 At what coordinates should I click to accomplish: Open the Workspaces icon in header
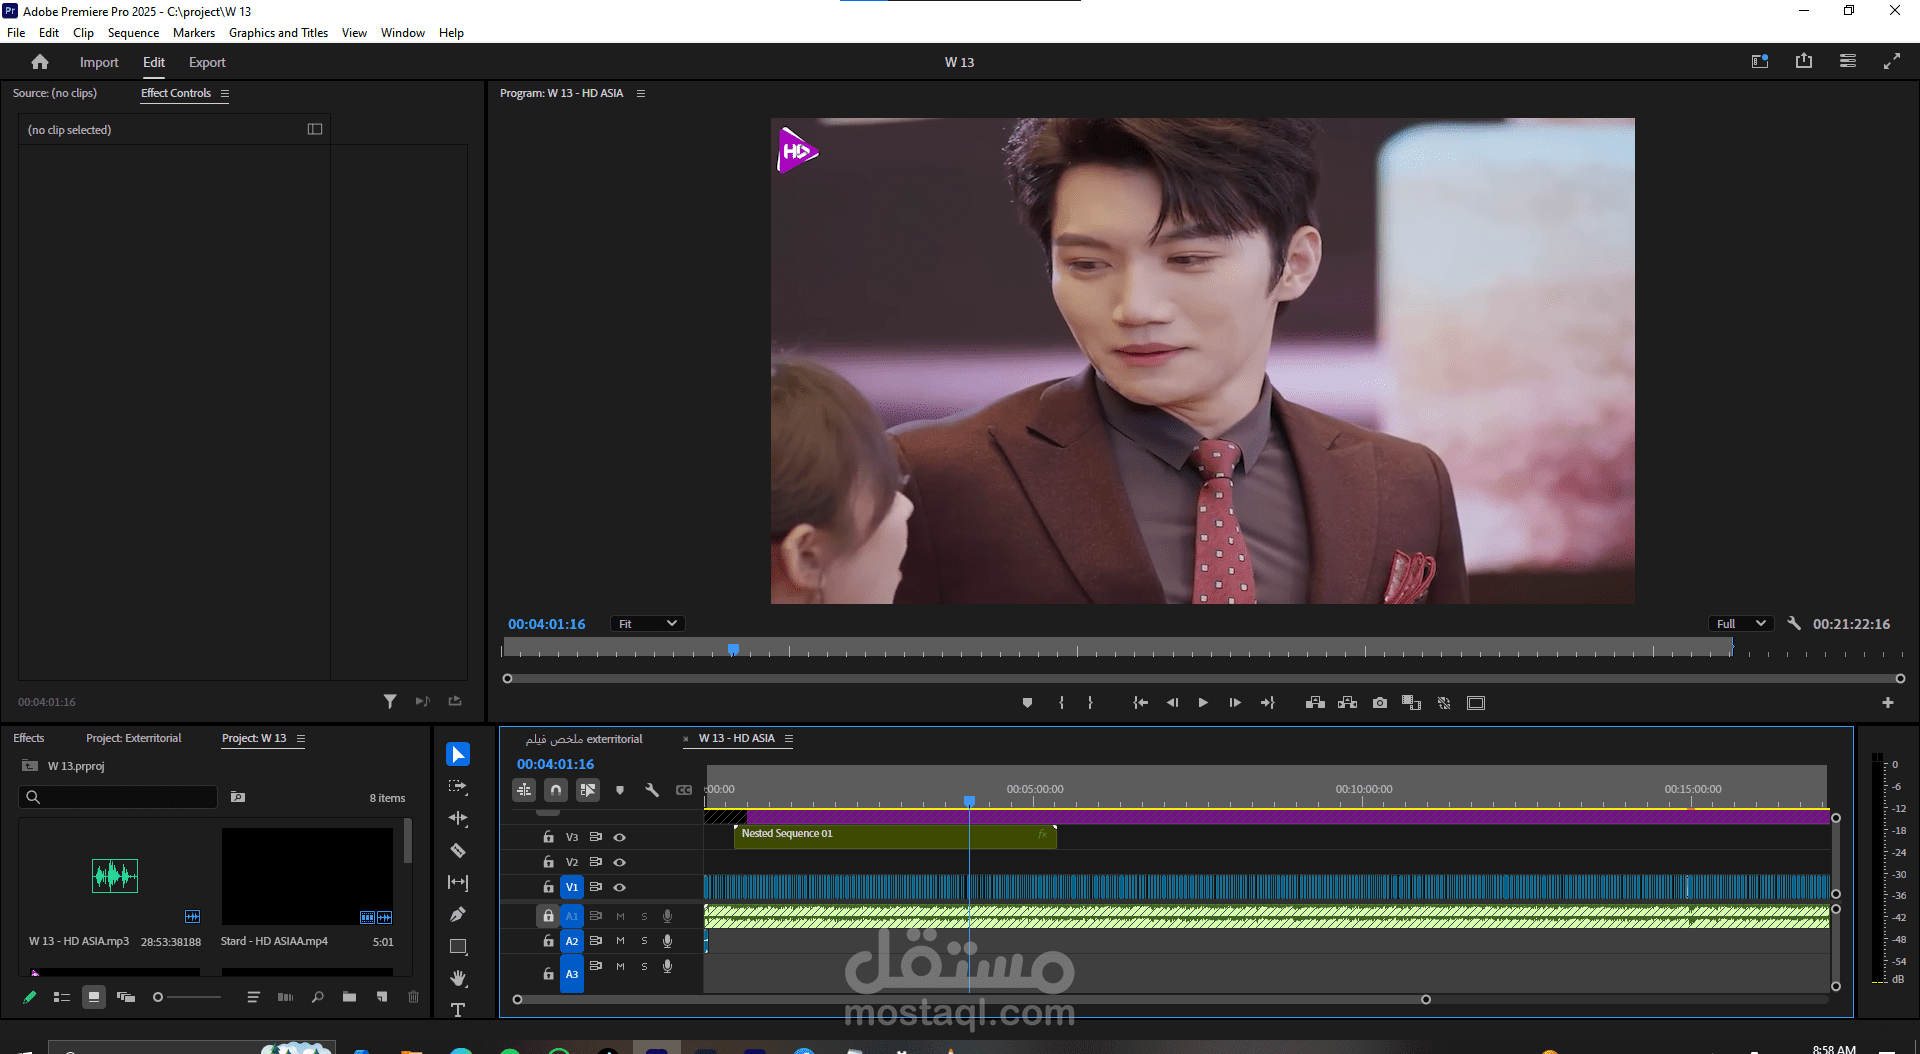point(1848,61)
